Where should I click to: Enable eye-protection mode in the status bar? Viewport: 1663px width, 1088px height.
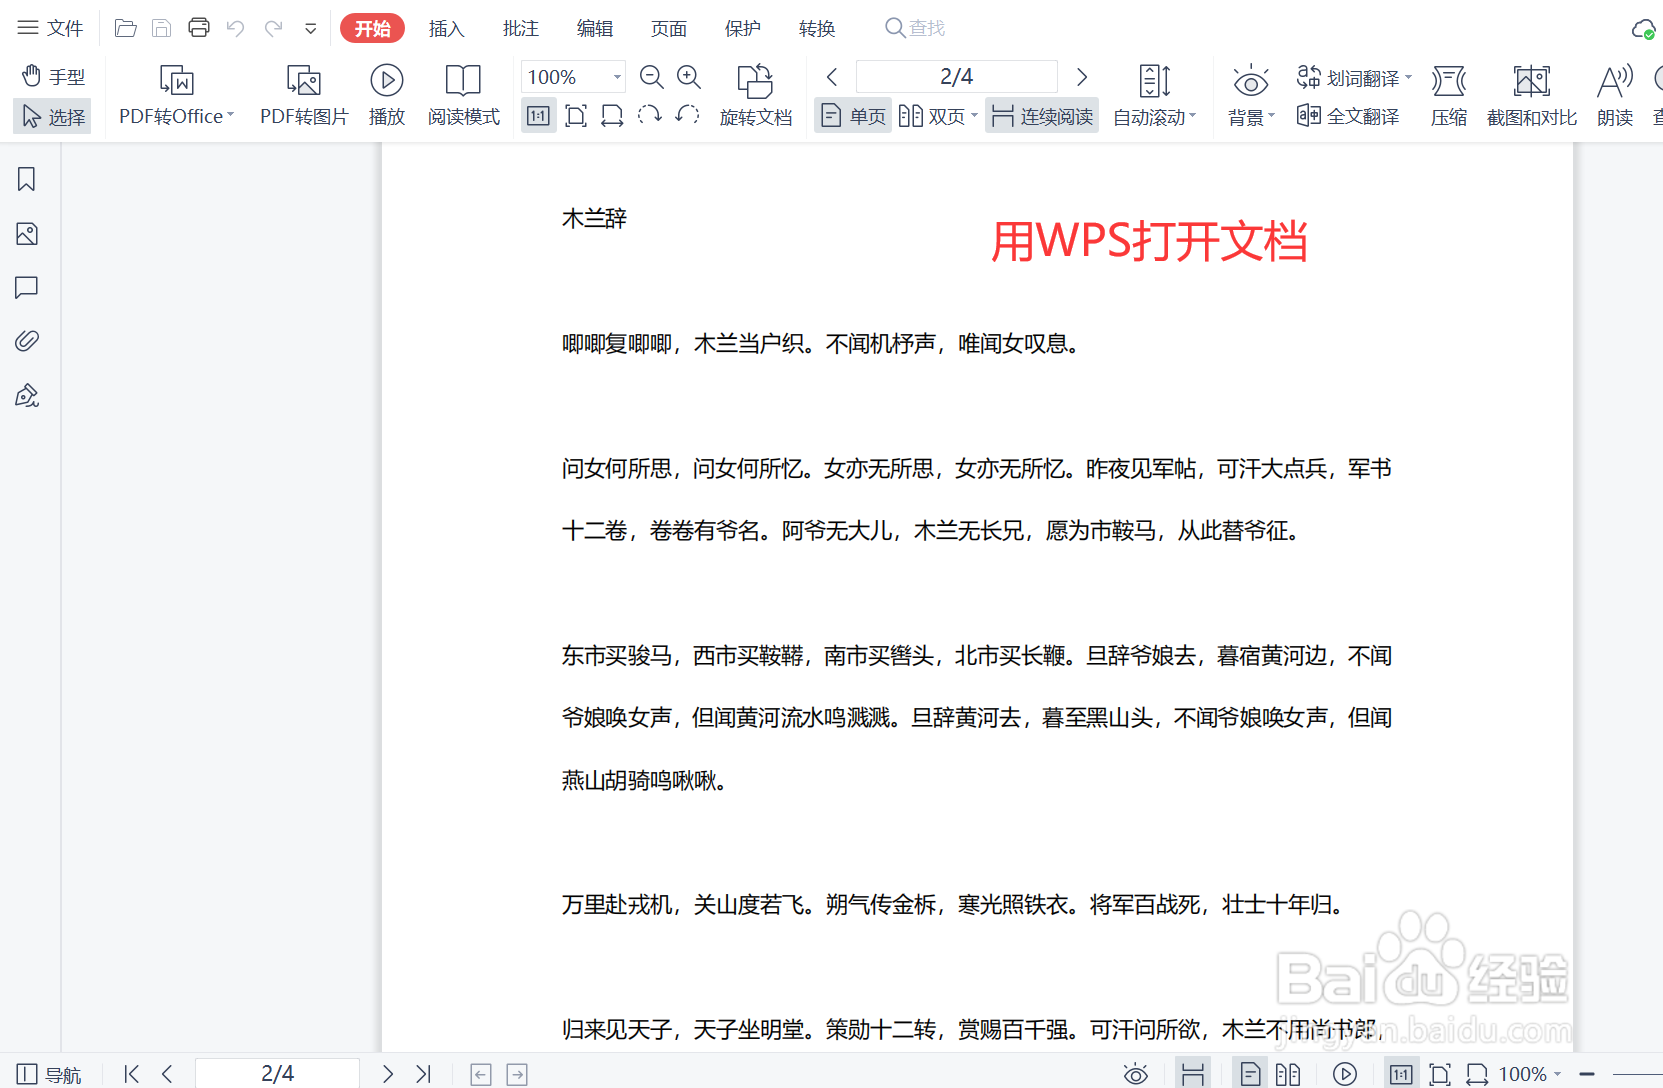click(1135, 1073)
